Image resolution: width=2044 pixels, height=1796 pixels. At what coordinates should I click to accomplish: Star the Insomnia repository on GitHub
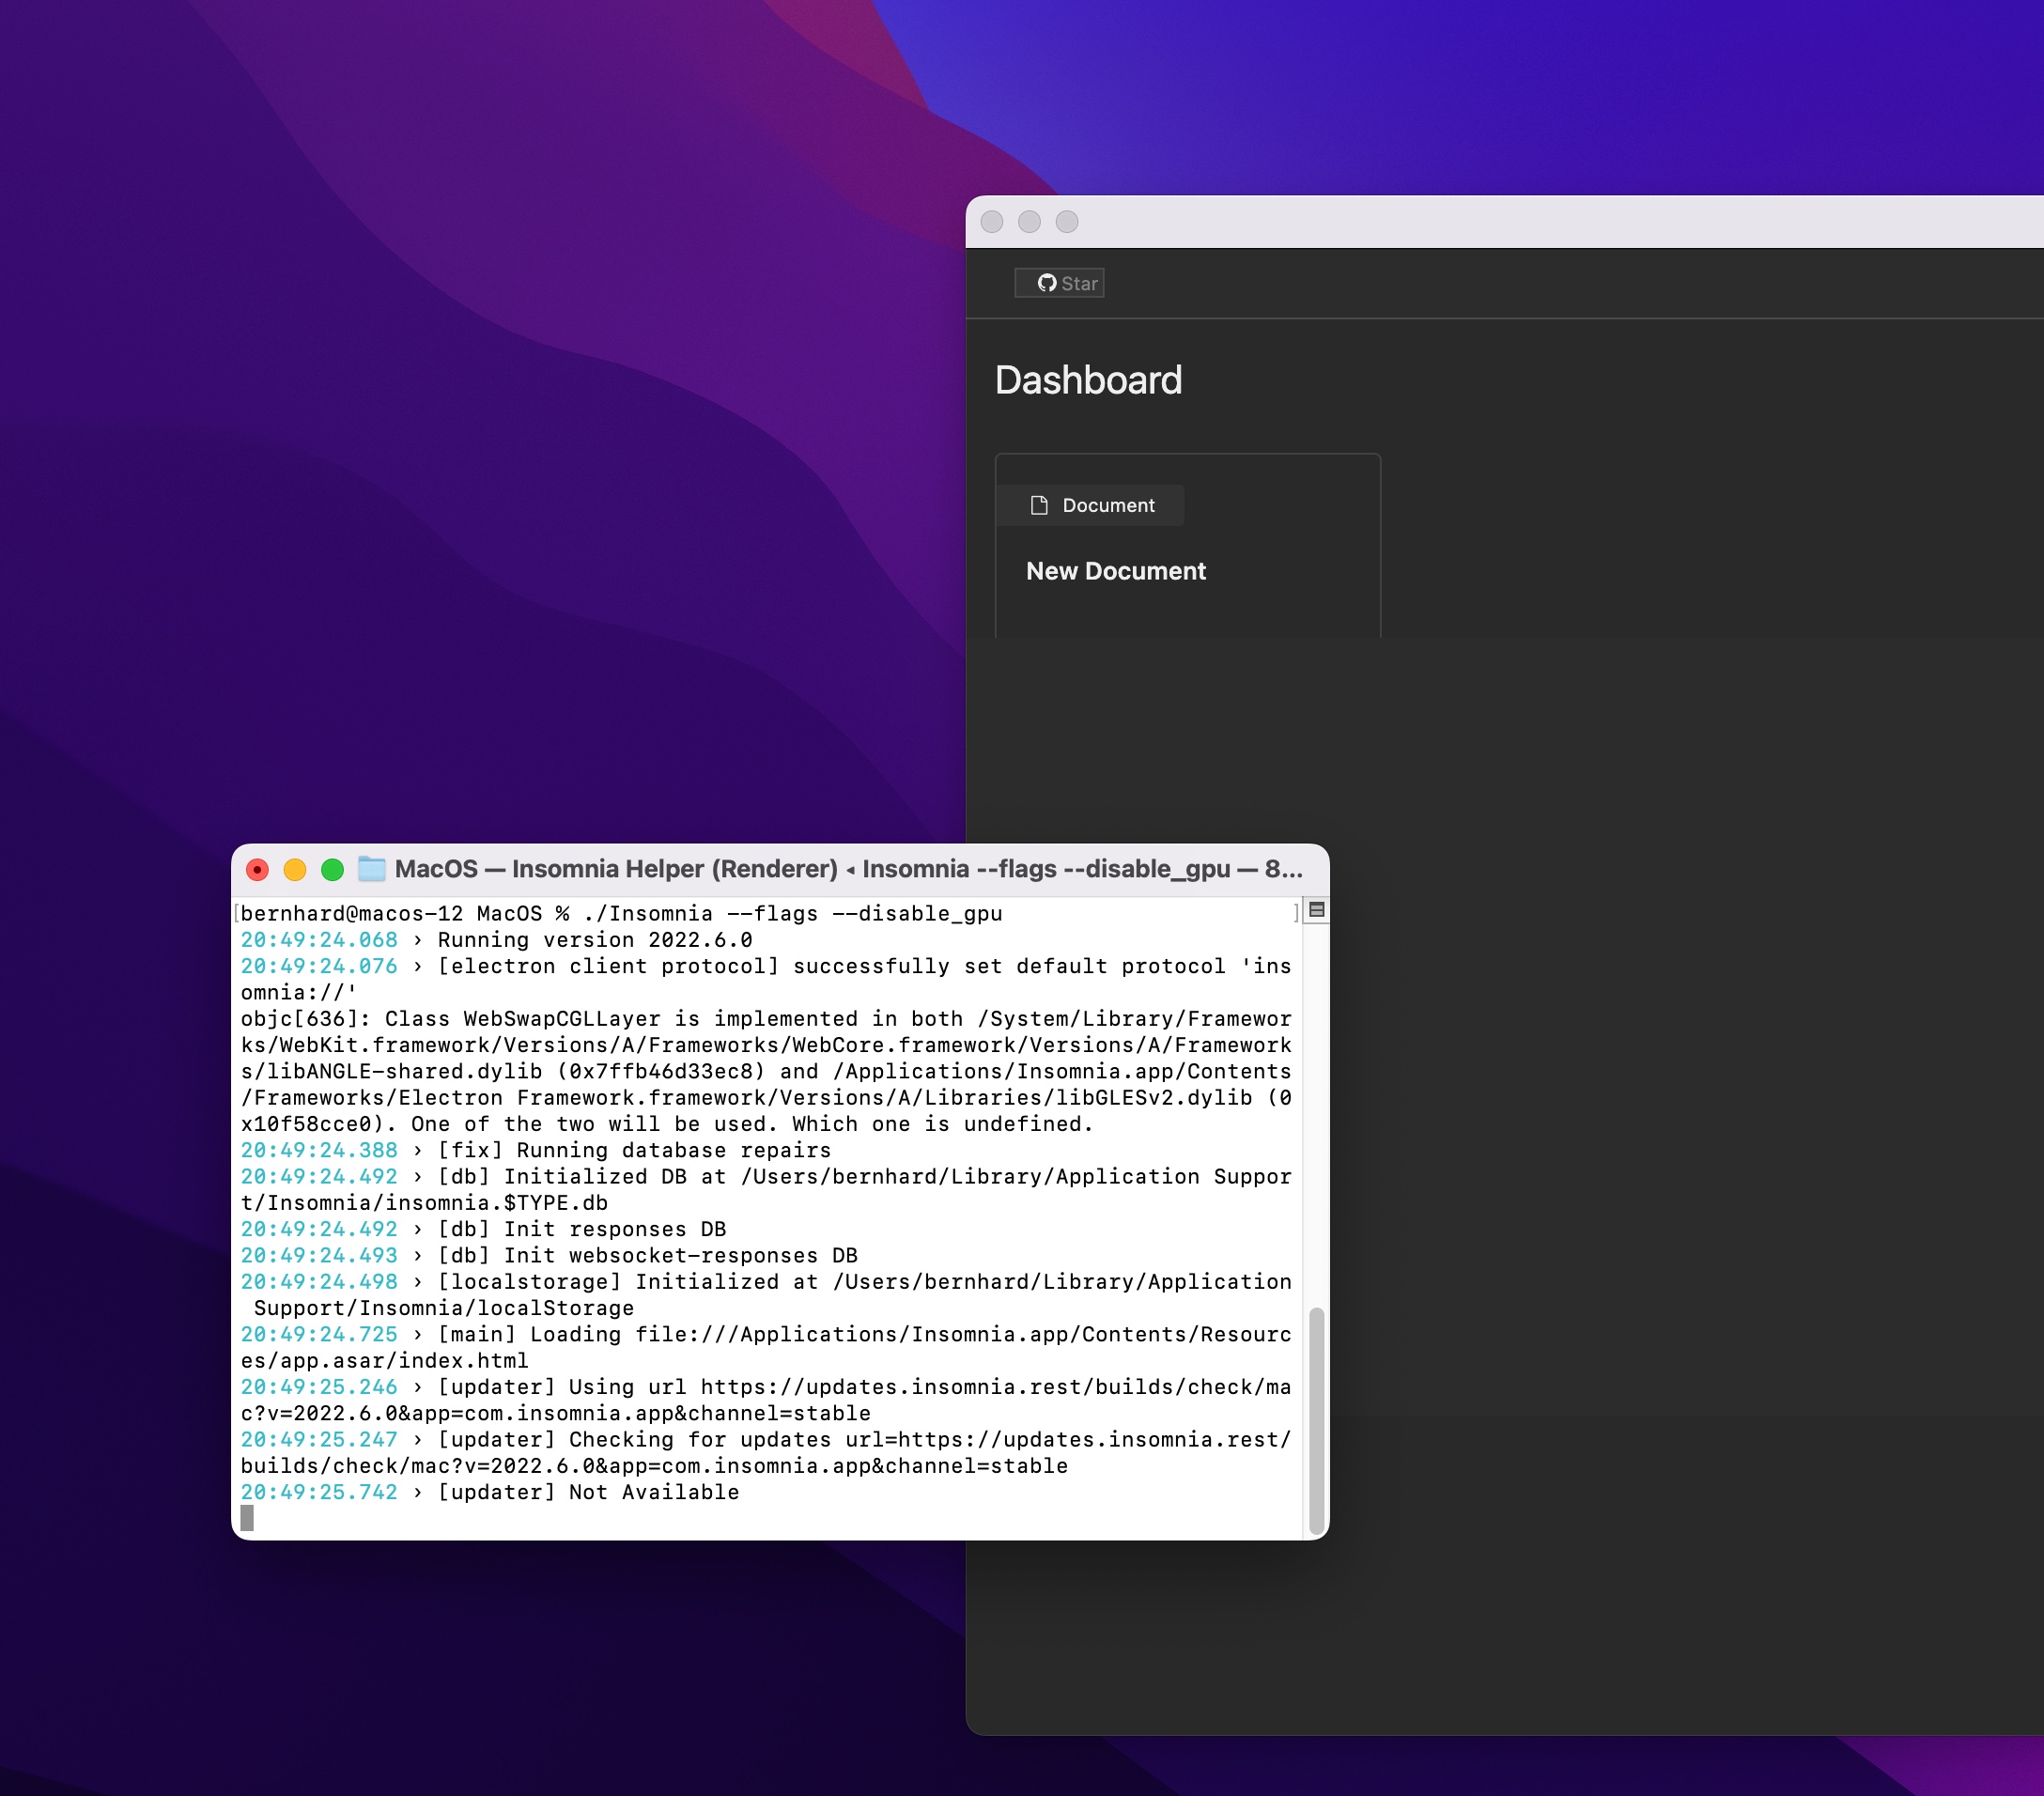click(1059, 283)
